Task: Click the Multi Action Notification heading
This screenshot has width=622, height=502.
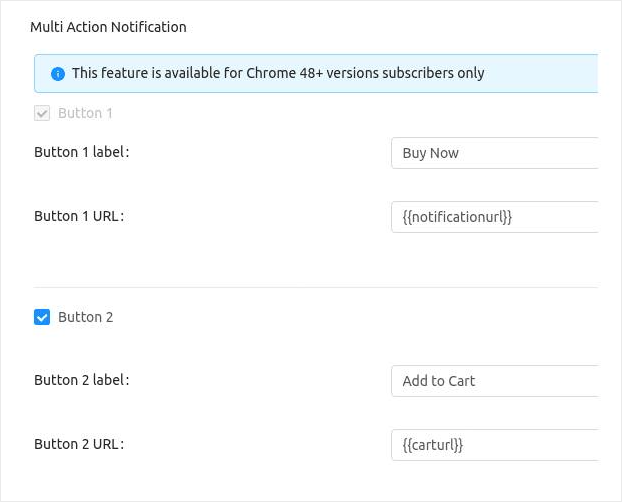Action: (x=108, y=27)
